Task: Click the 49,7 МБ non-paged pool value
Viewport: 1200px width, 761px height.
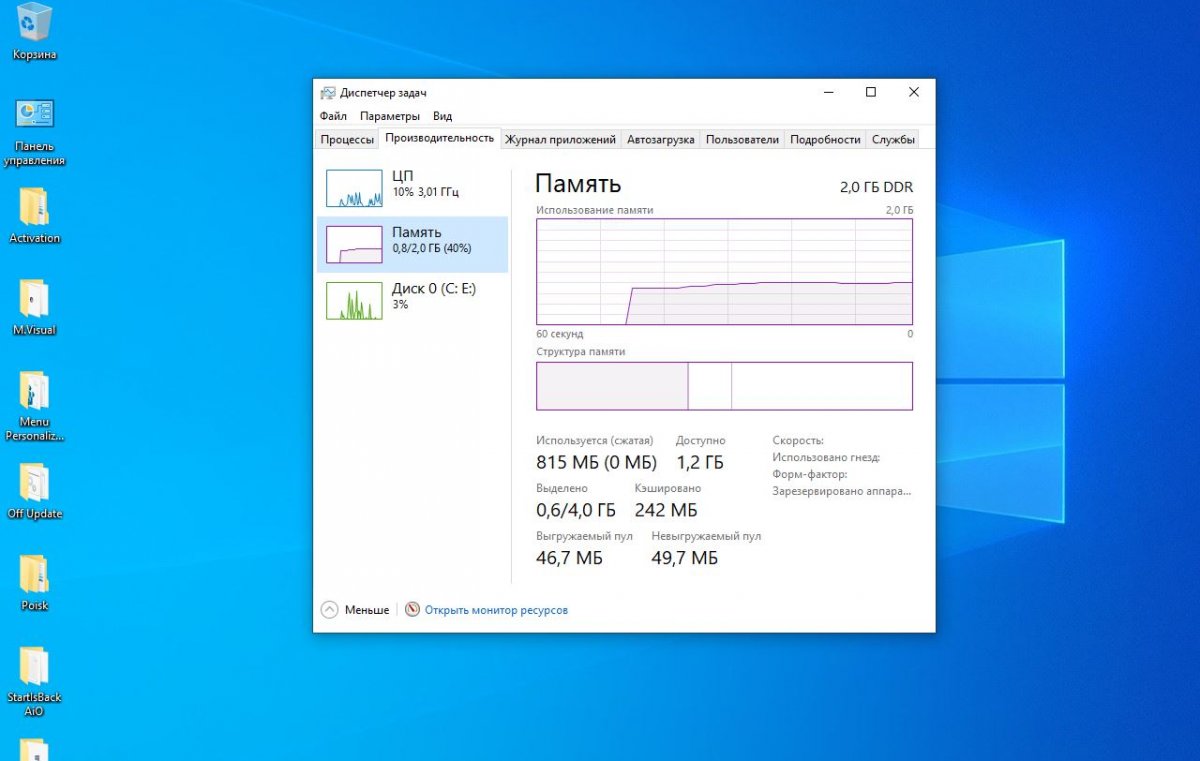Action: 685,558
